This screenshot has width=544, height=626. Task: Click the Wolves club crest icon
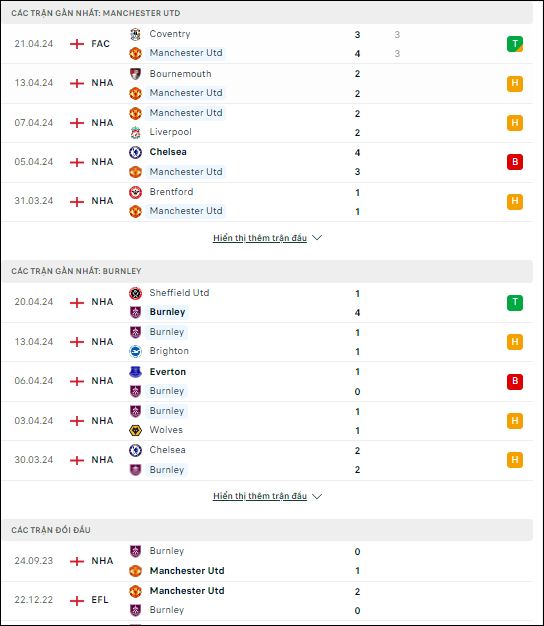pyautogui.click(x=135, y=430)
